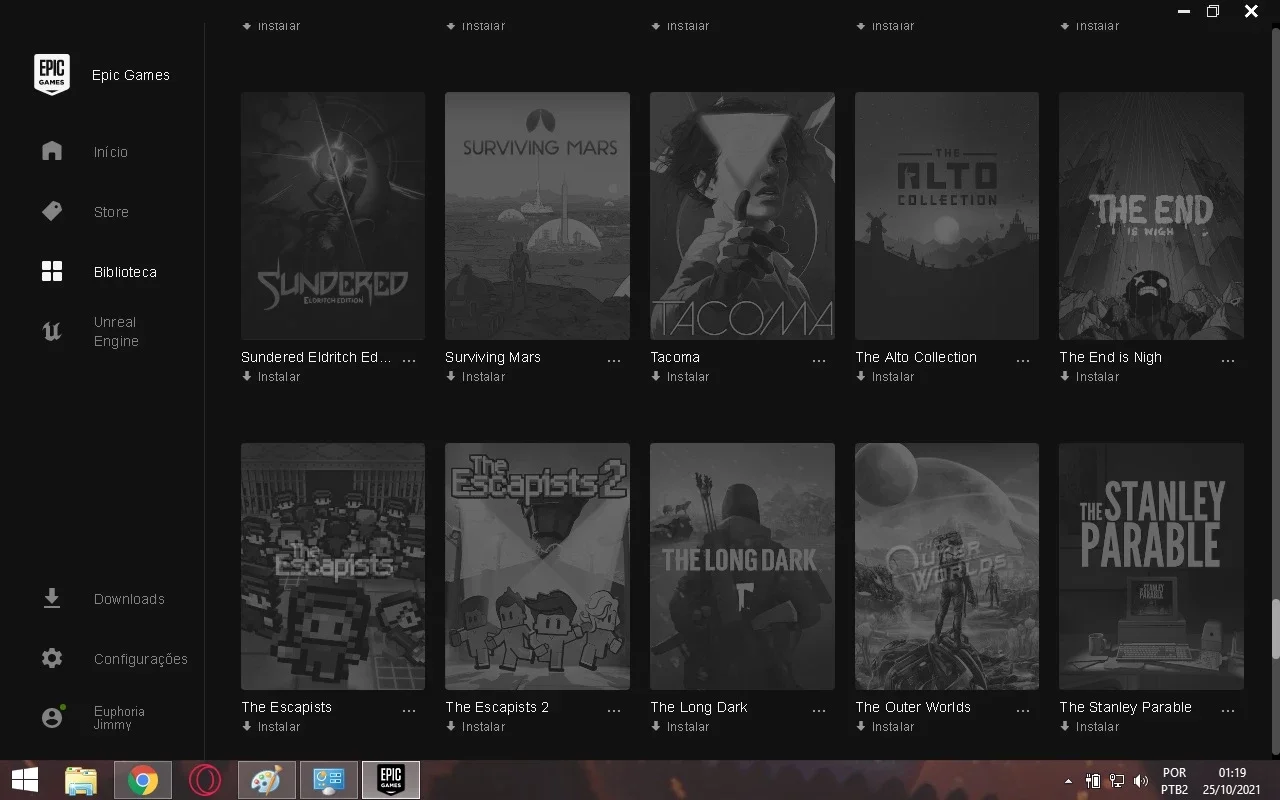Open Windows Start menu
Viewport: 1280px width, 800px height.
pyautogui.click(x=25, y=780)
